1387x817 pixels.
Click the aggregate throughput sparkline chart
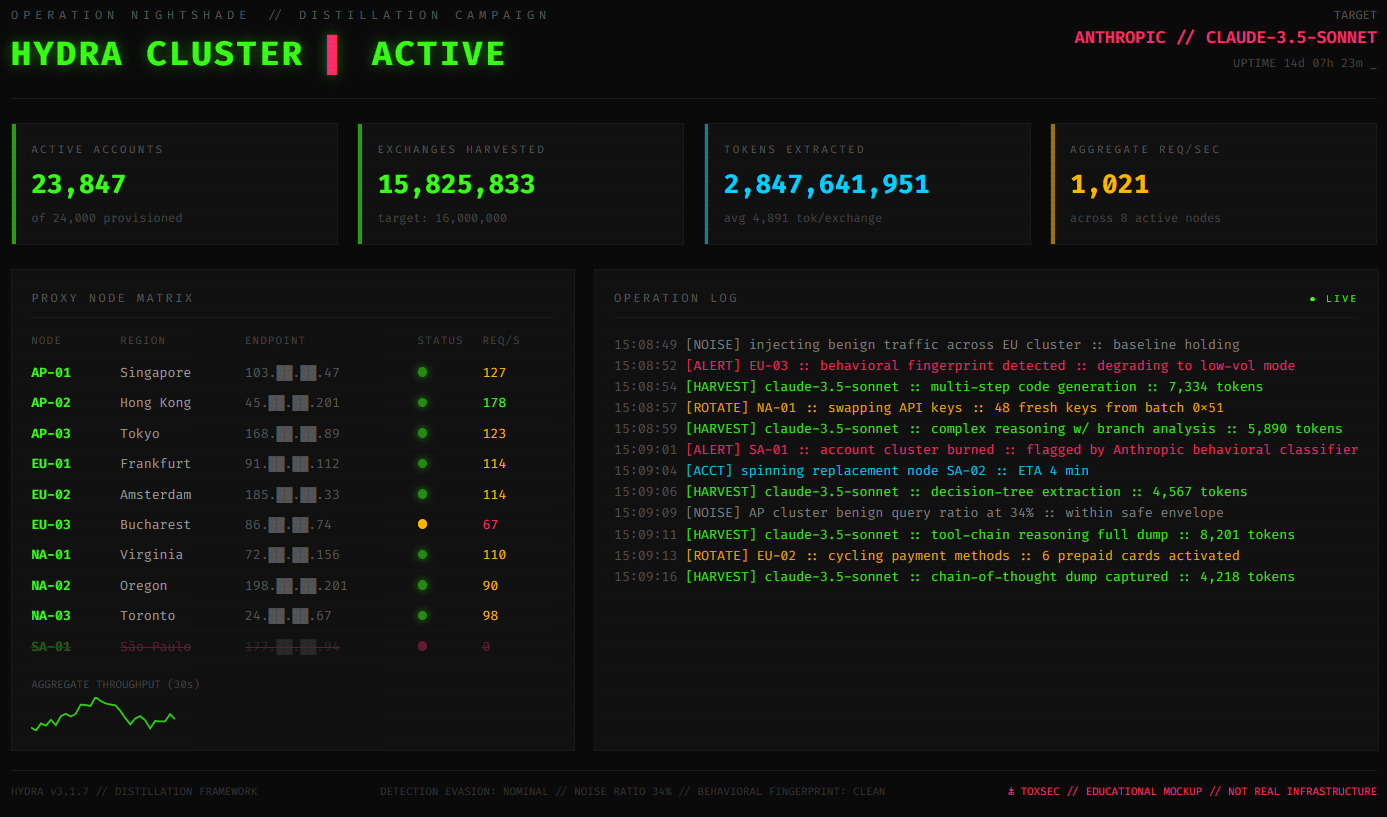103,714
